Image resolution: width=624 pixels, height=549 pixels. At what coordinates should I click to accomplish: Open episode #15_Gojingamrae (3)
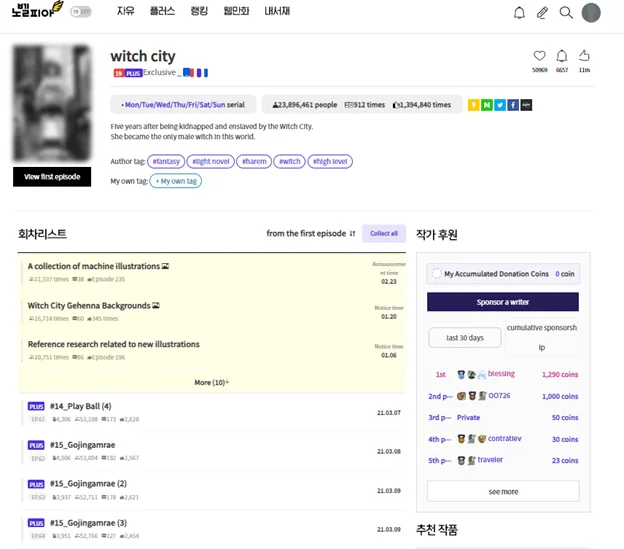click(88, 523)
